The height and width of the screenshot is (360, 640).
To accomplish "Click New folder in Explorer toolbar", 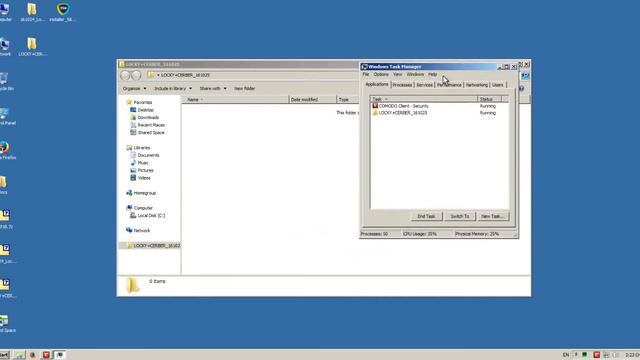I will coord(244,89).
